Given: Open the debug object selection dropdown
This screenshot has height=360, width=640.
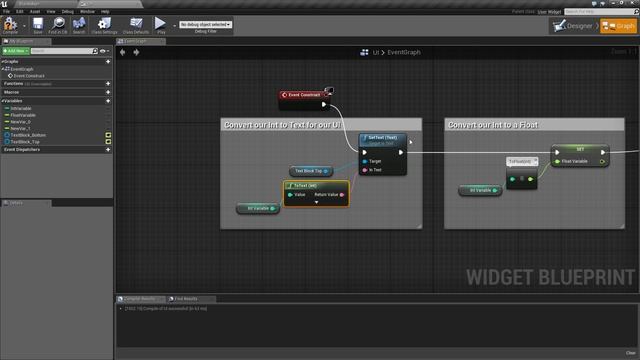Looking at the screenshot, I should pos(206,24).
